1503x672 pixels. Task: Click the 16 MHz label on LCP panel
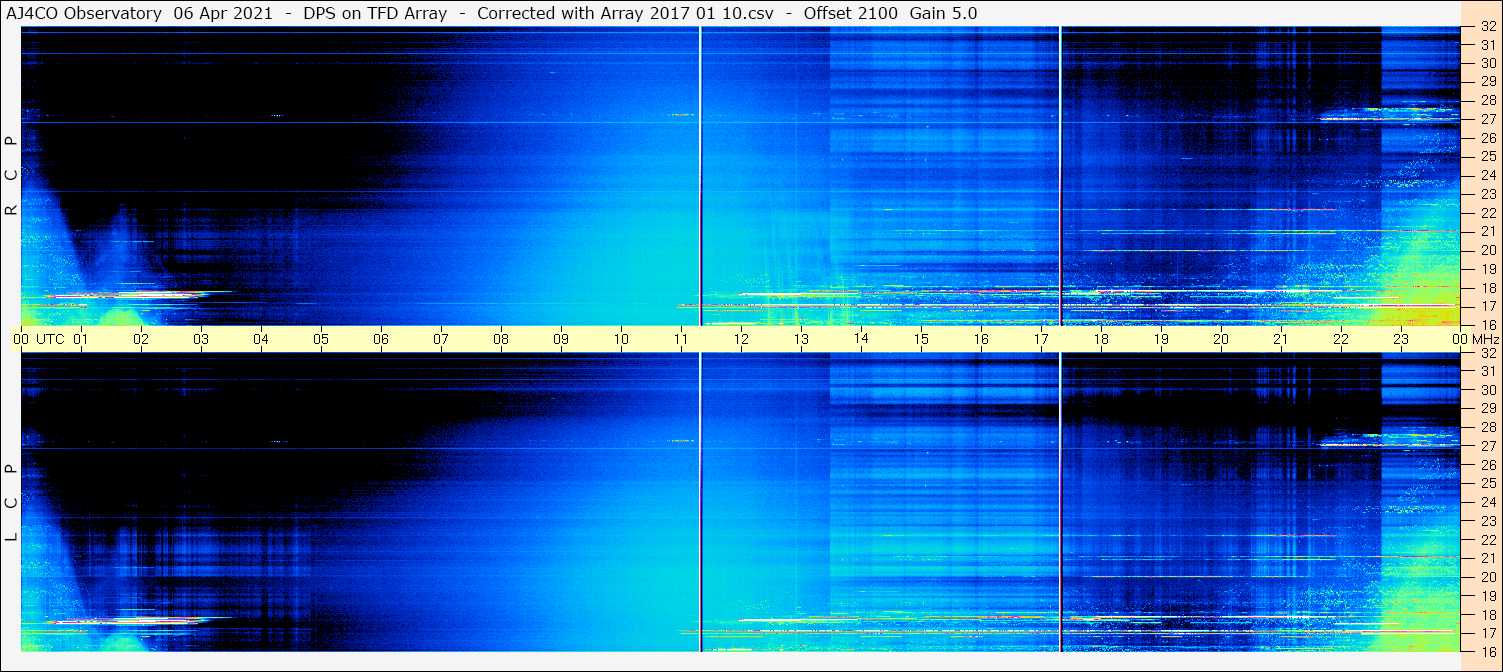tap(1488, 651)
